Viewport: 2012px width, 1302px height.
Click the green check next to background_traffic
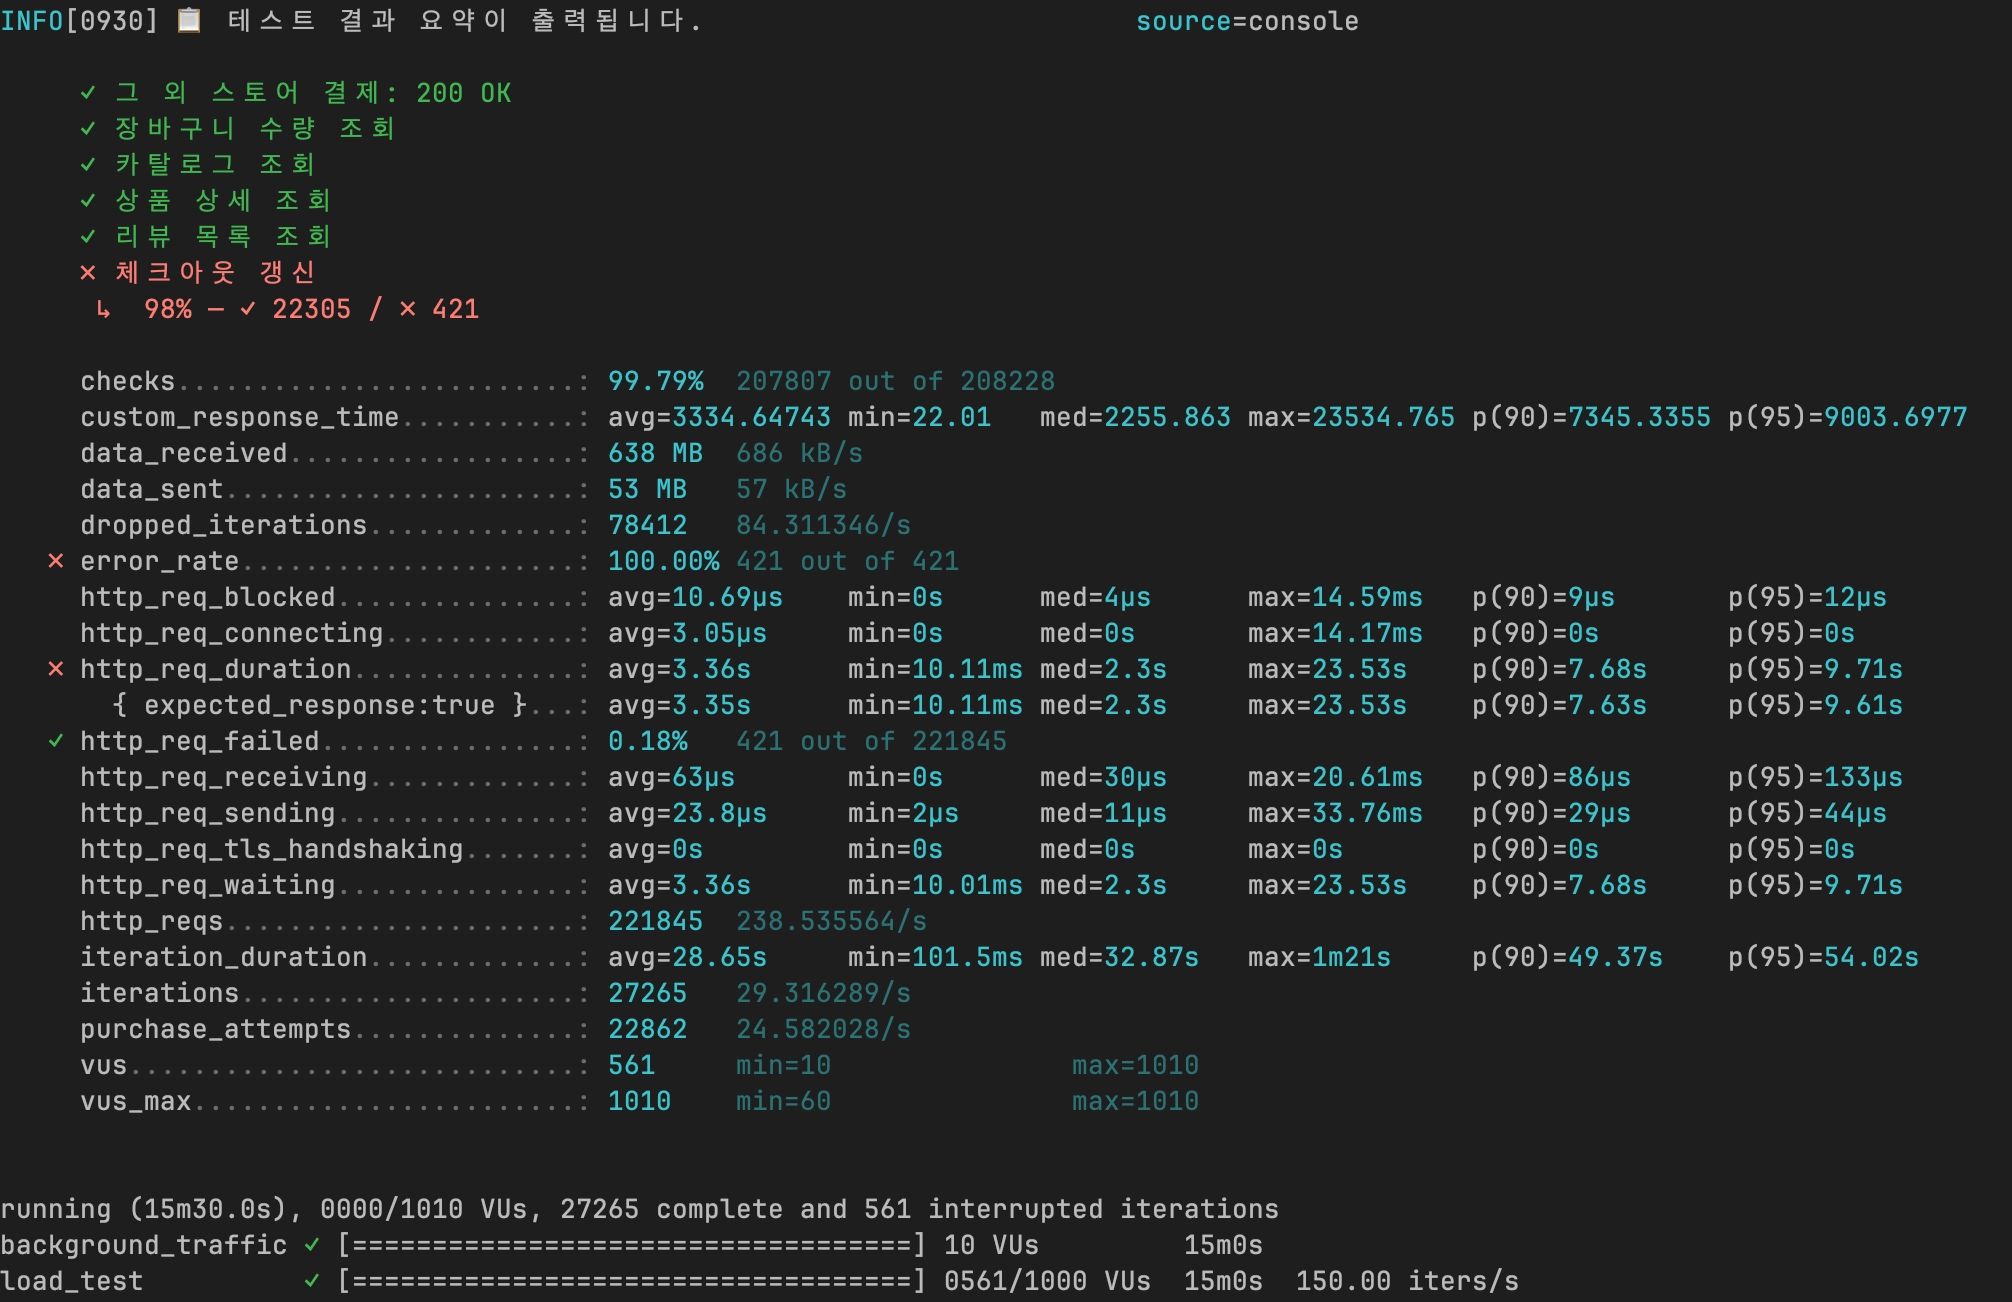[312, 1245]
